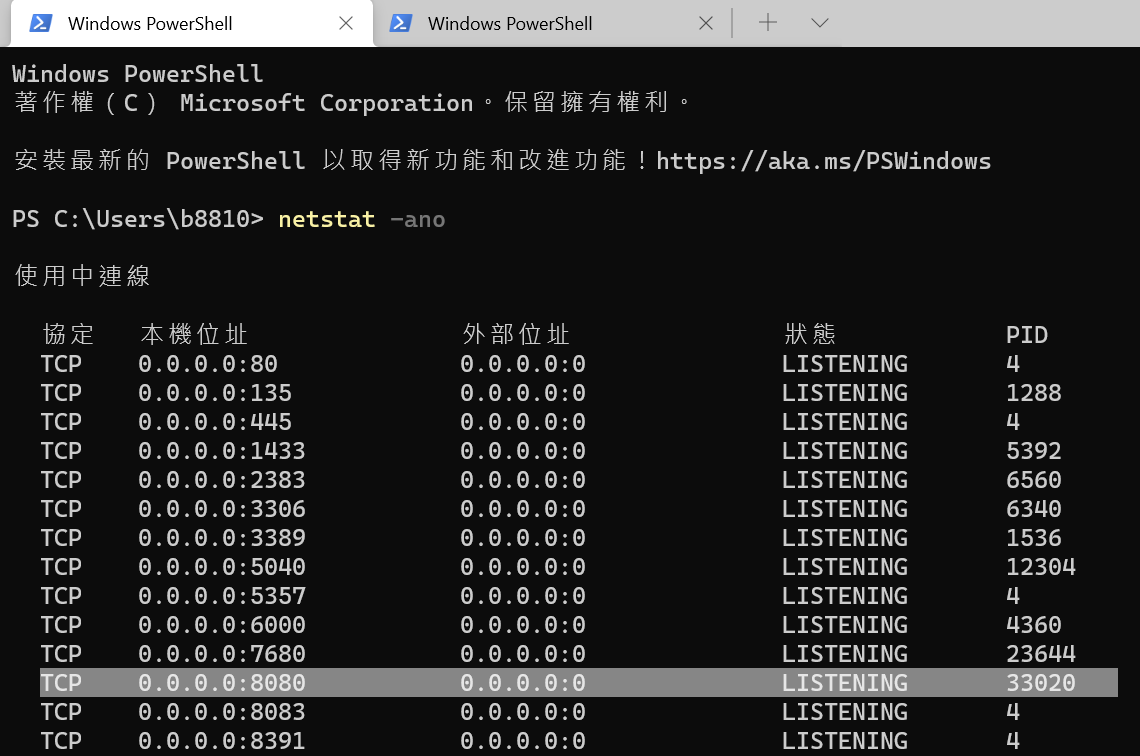Click LISTENING state in the 0.0.0.0:1433 row
This screenshot has width=1140, height=756.
[x=845, y=451]
